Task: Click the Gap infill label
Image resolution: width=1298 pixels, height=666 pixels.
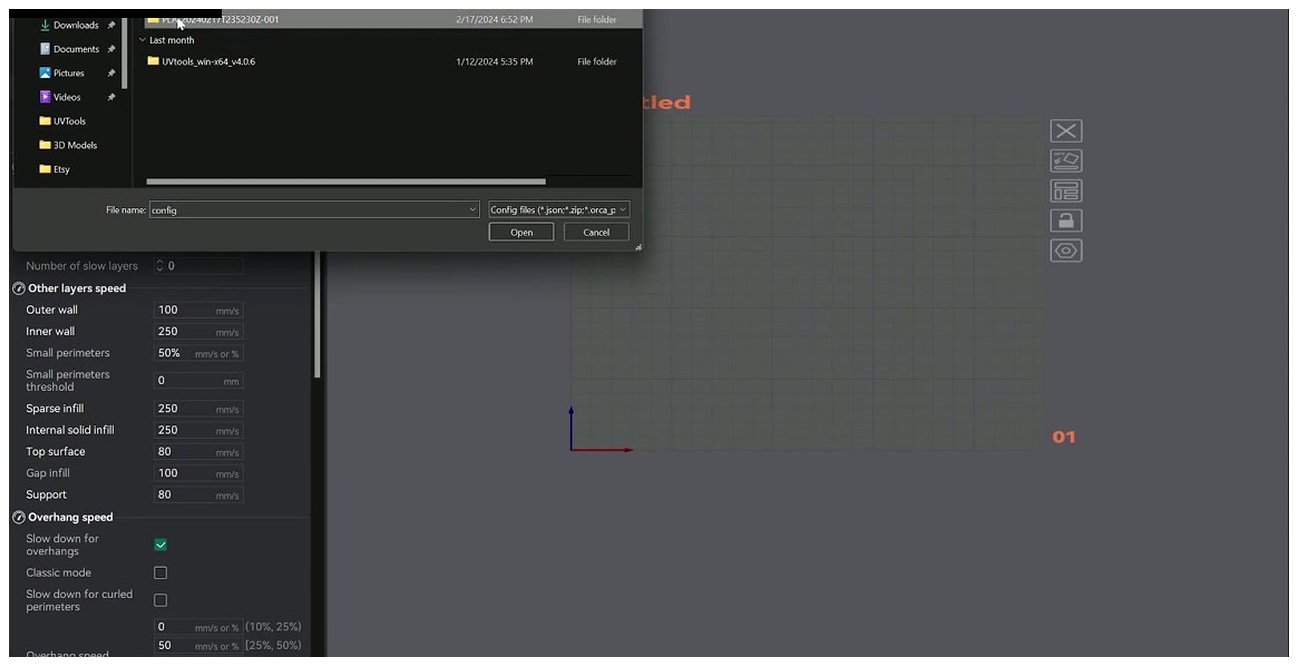Action: [48, 473]
